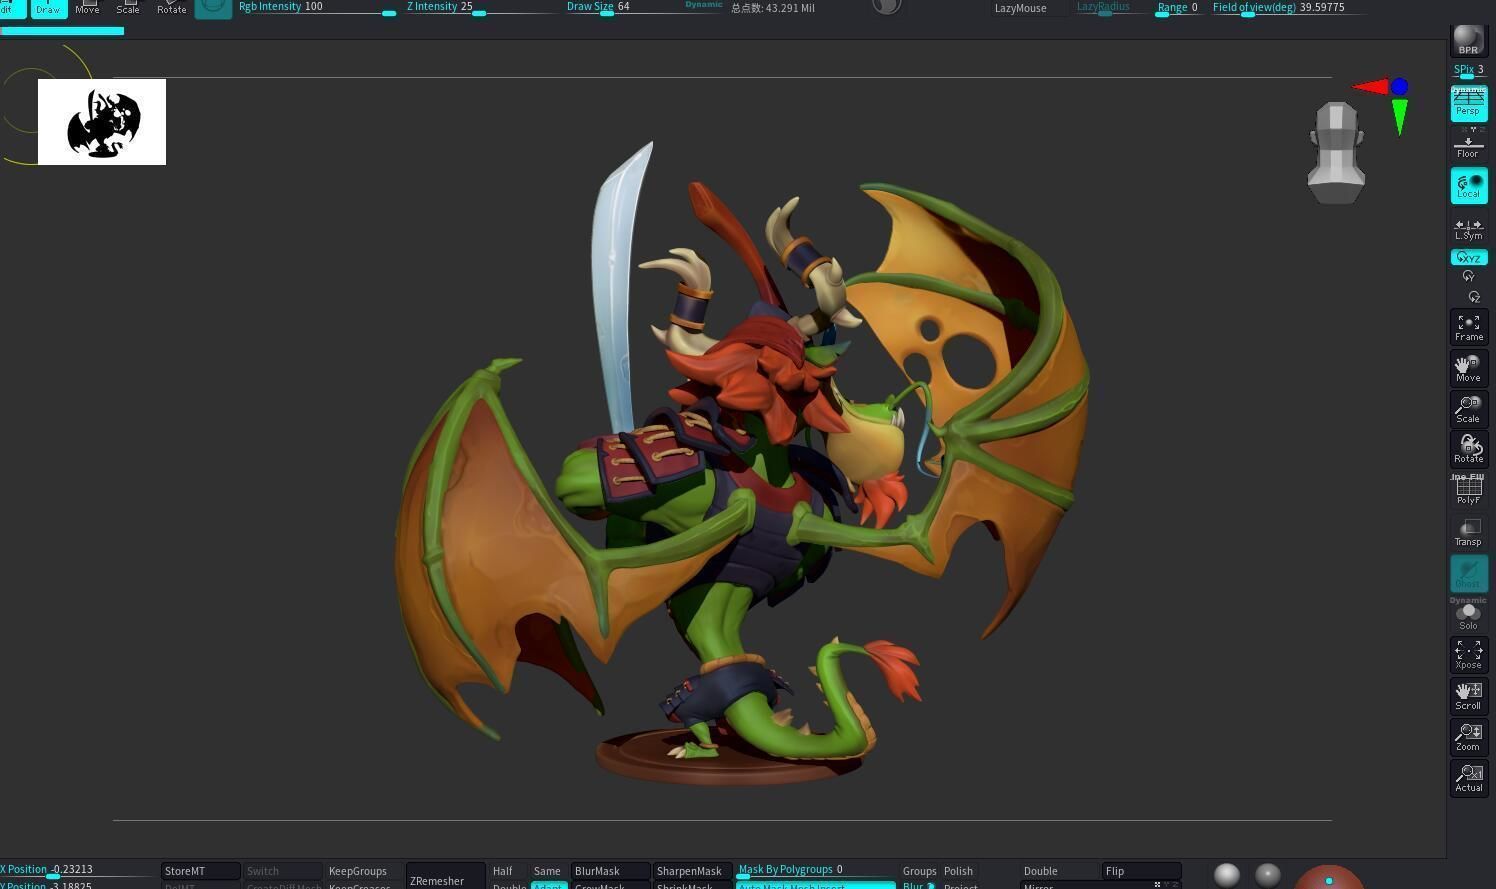Select the left gray material sphere

(x=1227, y=875)
